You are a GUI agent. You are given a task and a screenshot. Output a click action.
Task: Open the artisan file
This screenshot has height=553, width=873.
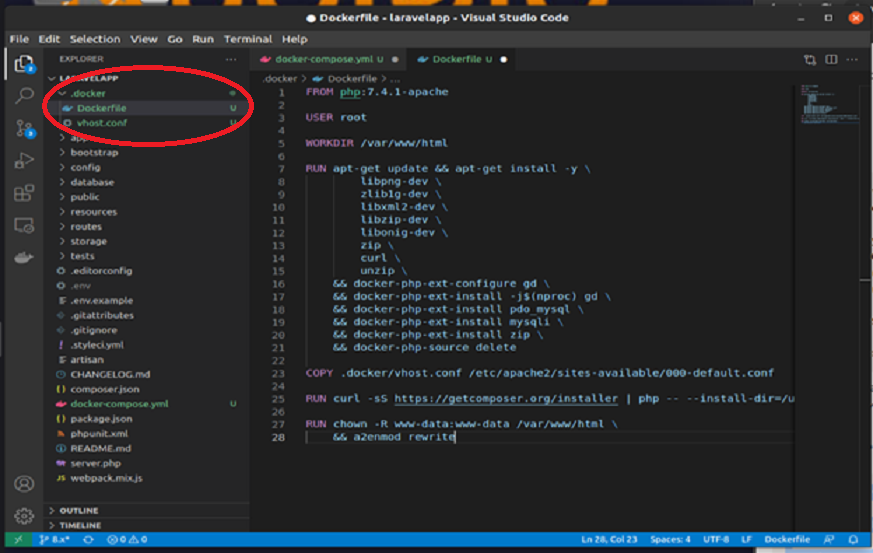[86, 360]
